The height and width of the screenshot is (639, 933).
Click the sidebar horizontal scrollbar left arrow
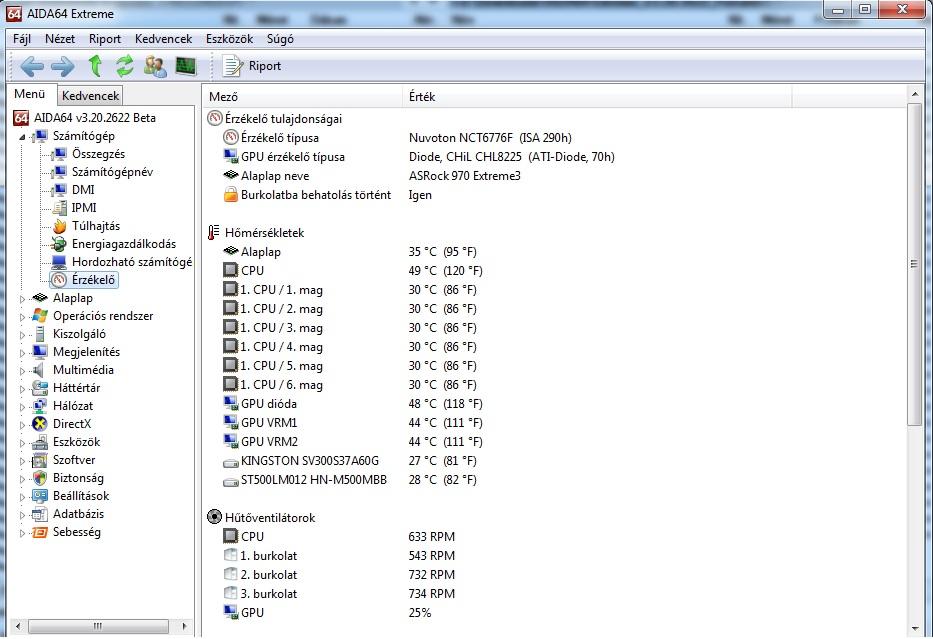[18, 626]
